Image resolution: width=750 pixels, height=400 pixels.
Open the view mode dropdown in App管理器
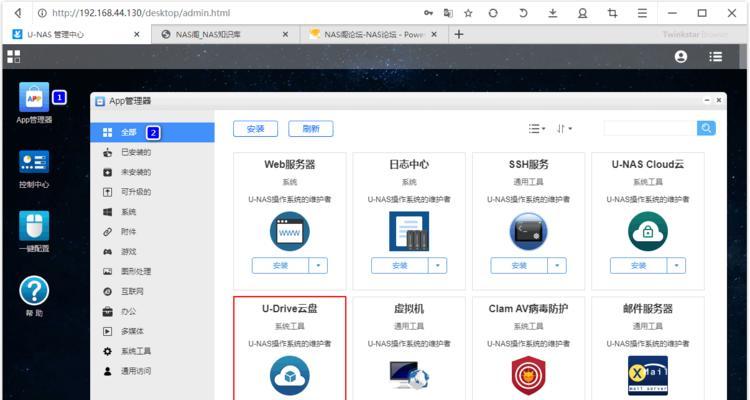[537, 128]
